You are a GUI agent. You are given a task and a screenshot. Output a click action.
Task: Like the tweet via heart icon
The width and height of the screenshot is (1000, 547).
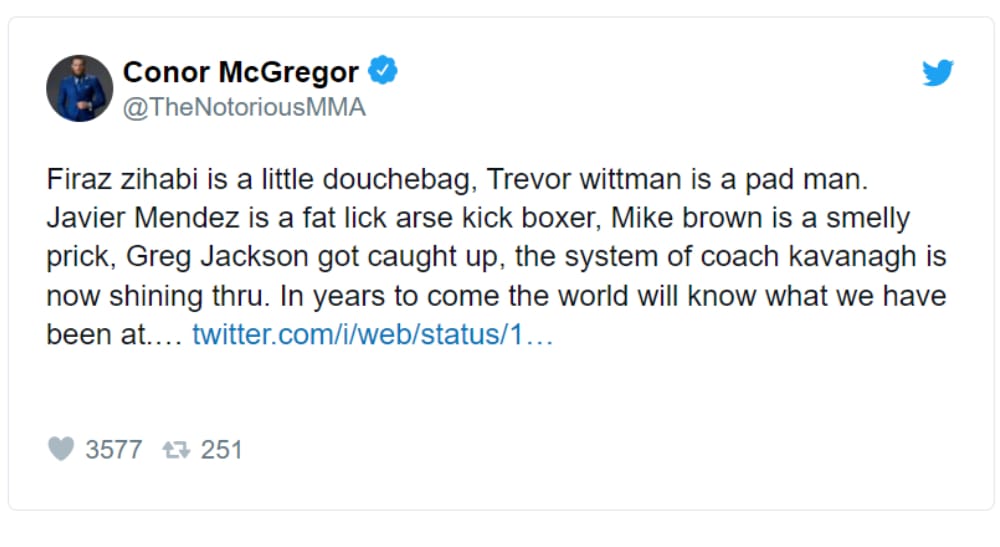coord(61,449)
